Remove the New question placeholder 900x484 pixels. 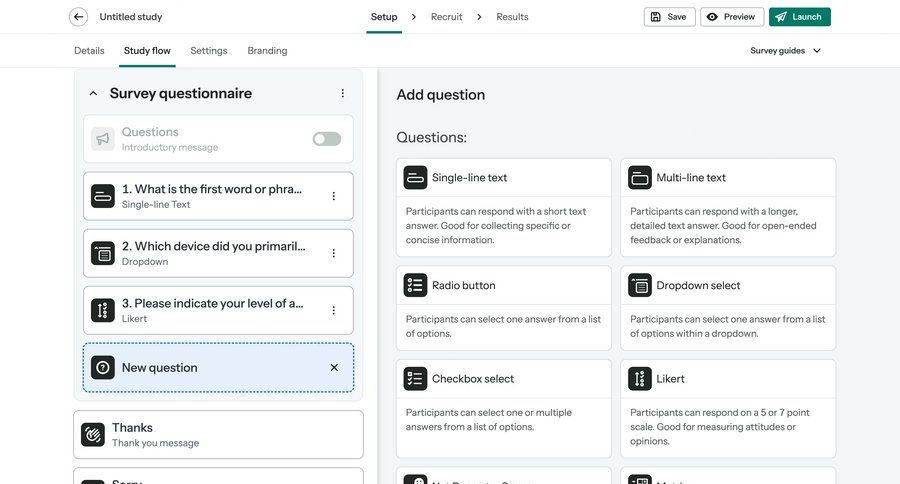click(334, 368)
